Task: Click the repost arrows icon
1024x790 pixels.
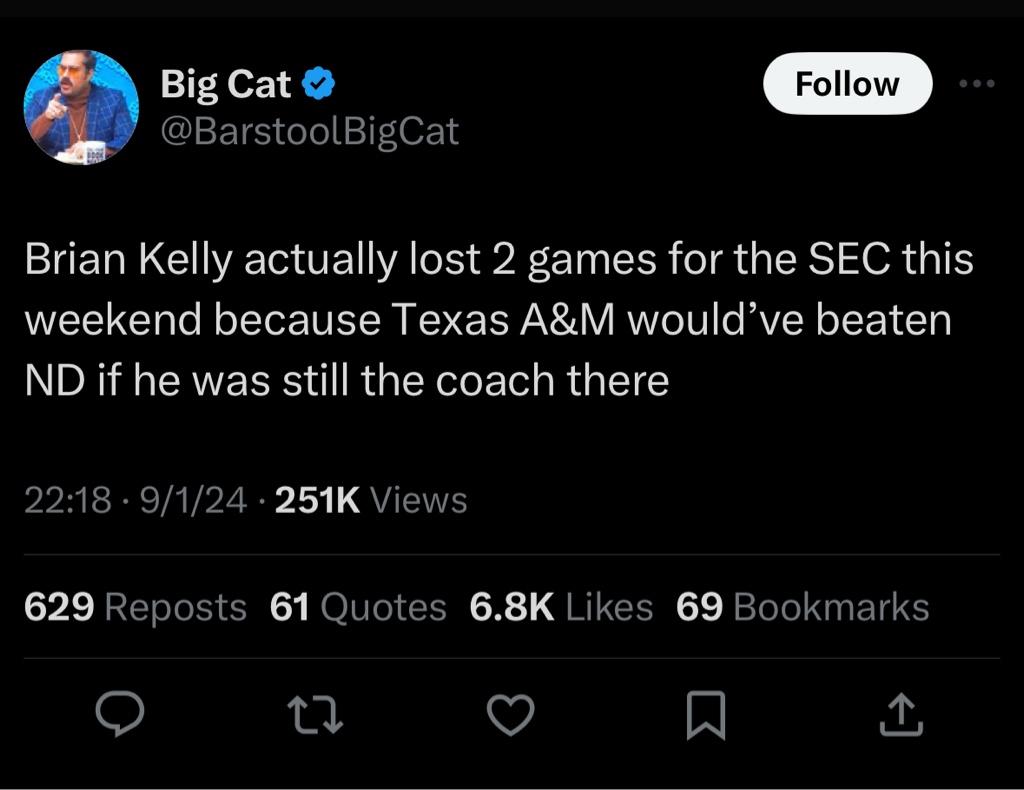Action: tap(315, 714)
